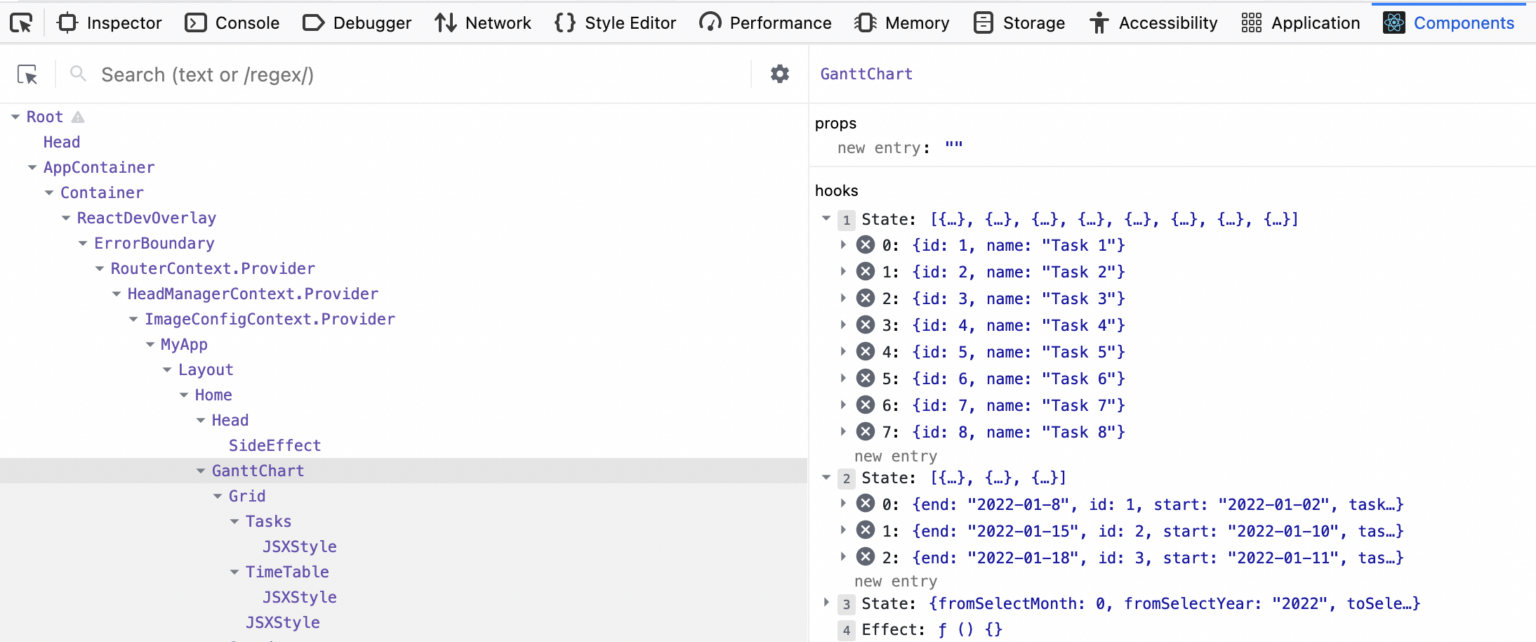Open the Accessibility panel
1536x642 pixels.
point(1153,22)
